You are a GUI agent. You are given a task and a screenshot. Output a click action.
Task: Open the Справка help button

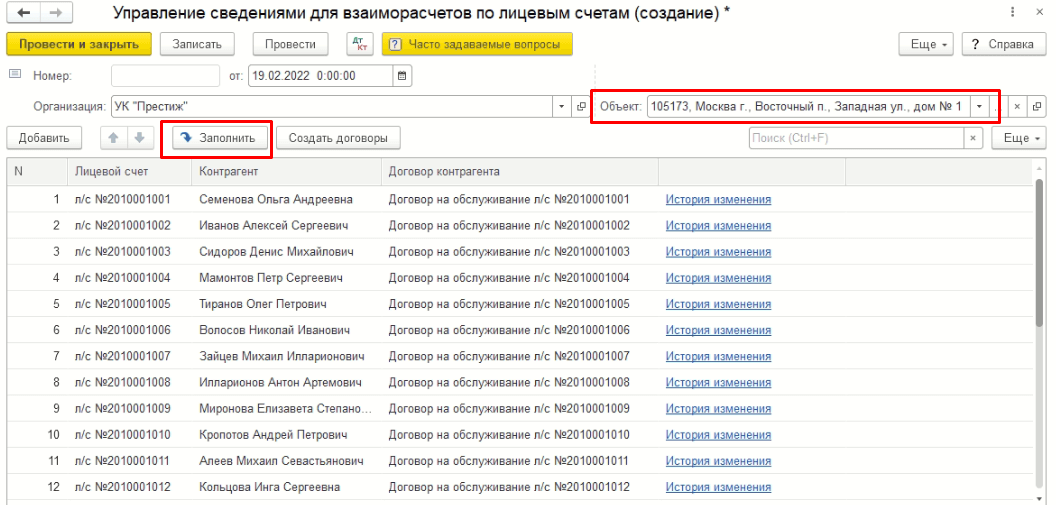pyautogui.click(x=1003, y=44)
